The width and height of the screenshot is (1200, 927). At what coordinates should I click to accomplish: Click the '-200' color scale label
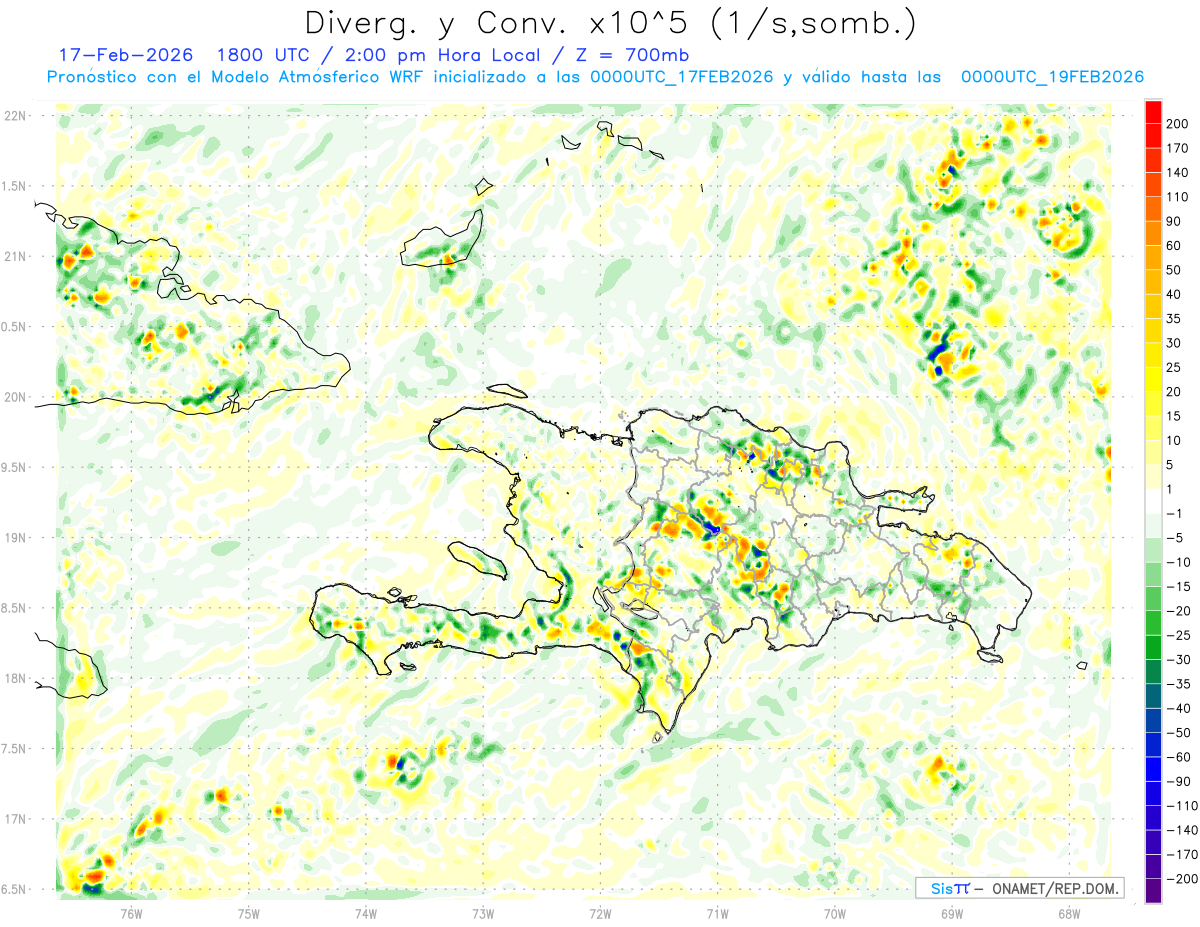pos(1184,880)
